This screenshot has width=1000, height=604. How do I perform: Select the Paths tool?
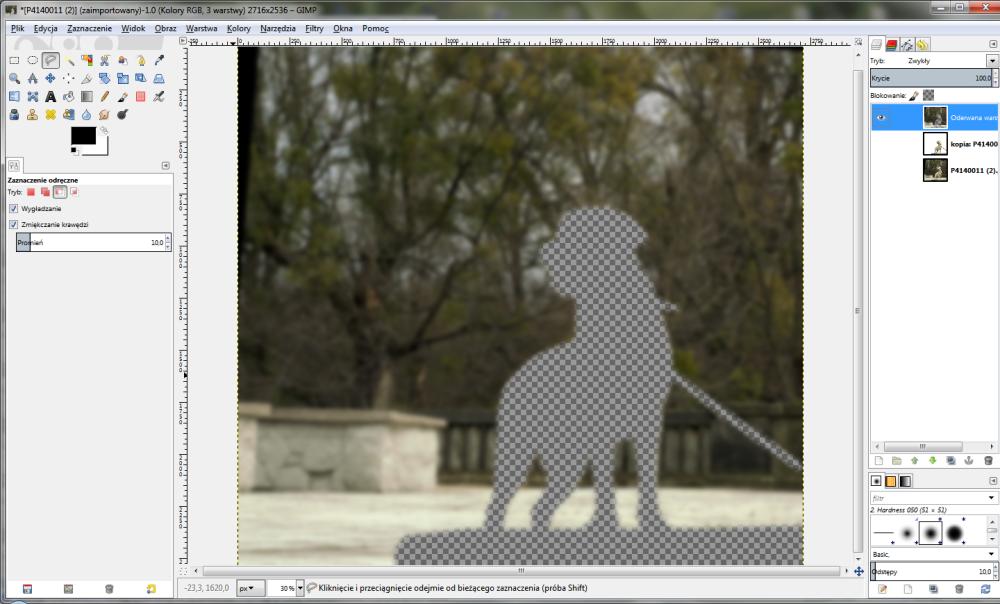point(141,61)
